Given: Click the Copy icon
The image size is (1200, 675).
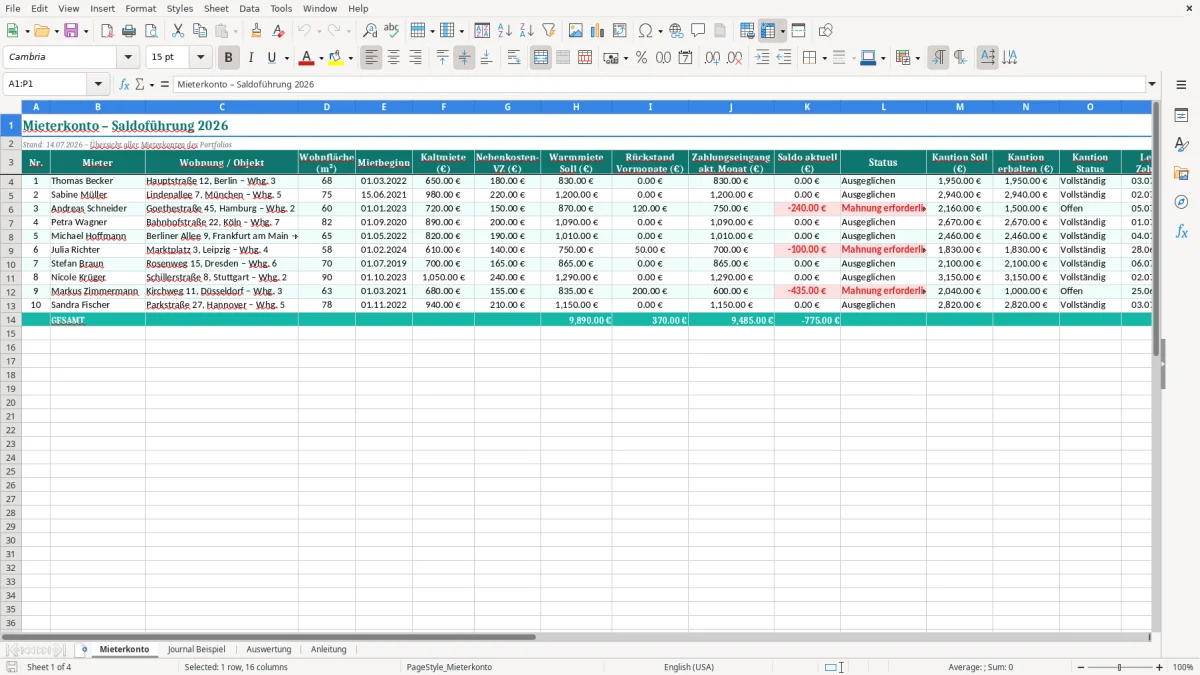Looking at the screenshot, I should (200, 31).
